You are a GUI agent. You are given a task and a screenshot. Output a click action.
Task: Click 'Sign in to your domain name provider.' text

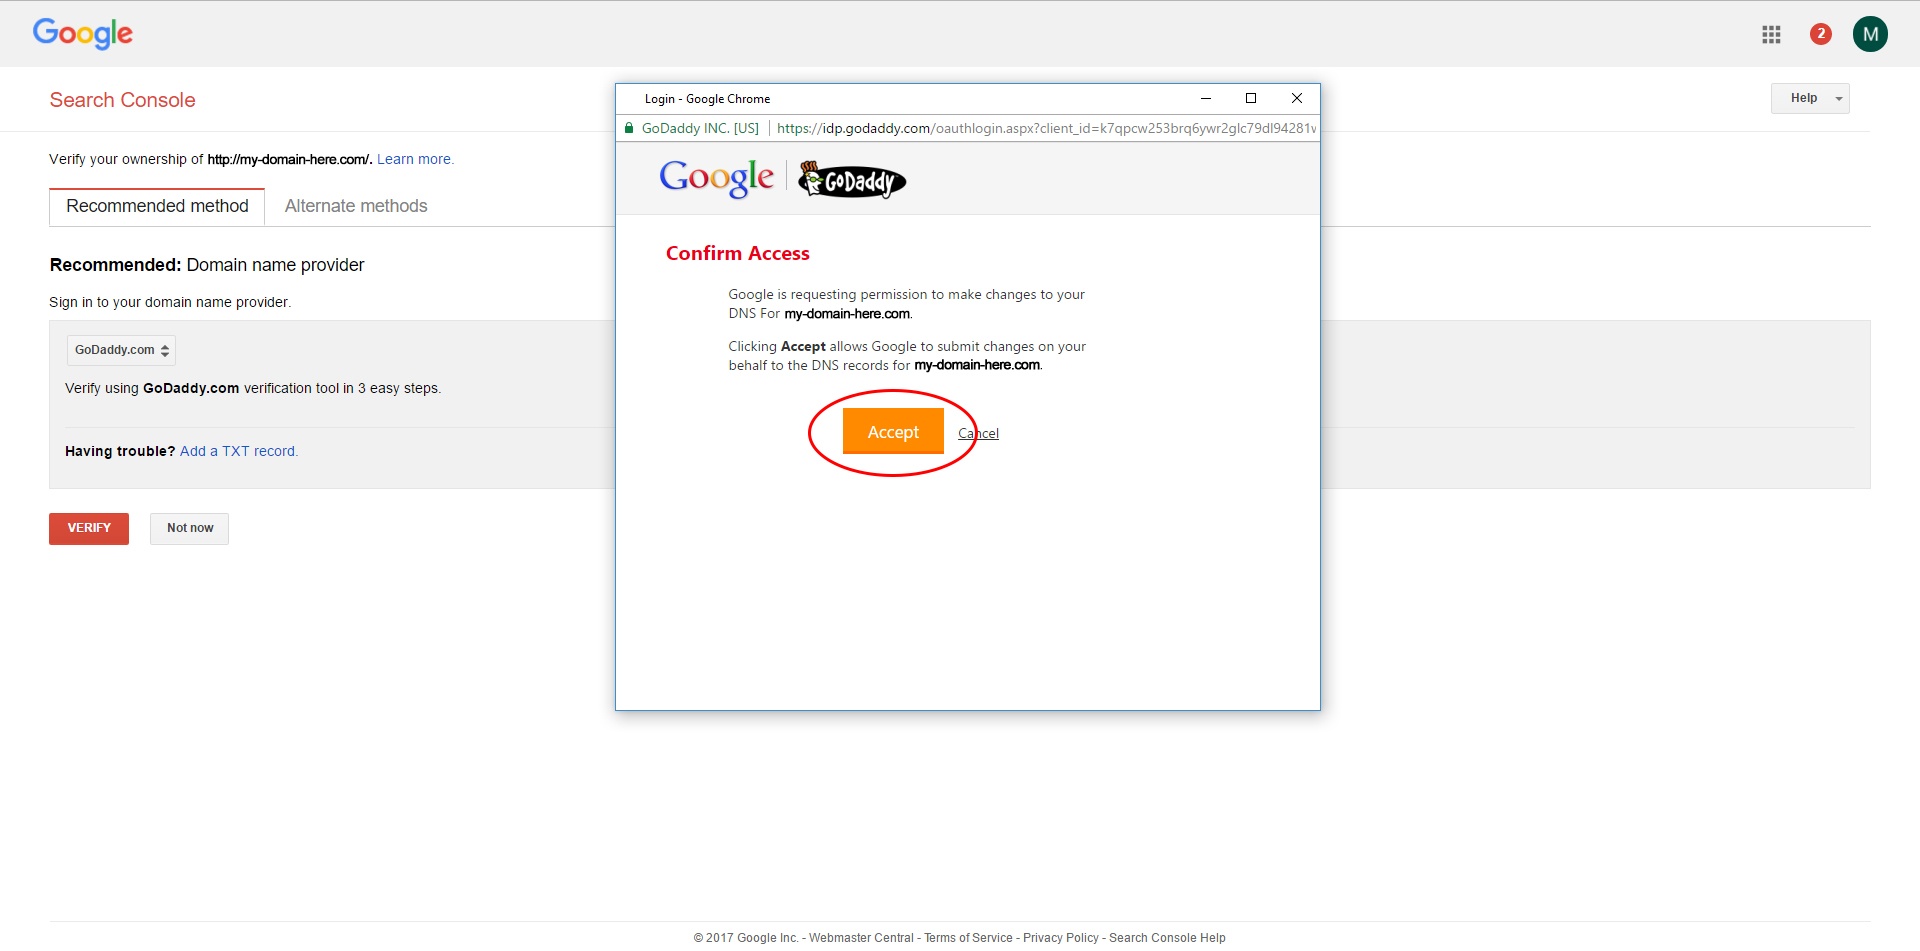coord(170,302)
